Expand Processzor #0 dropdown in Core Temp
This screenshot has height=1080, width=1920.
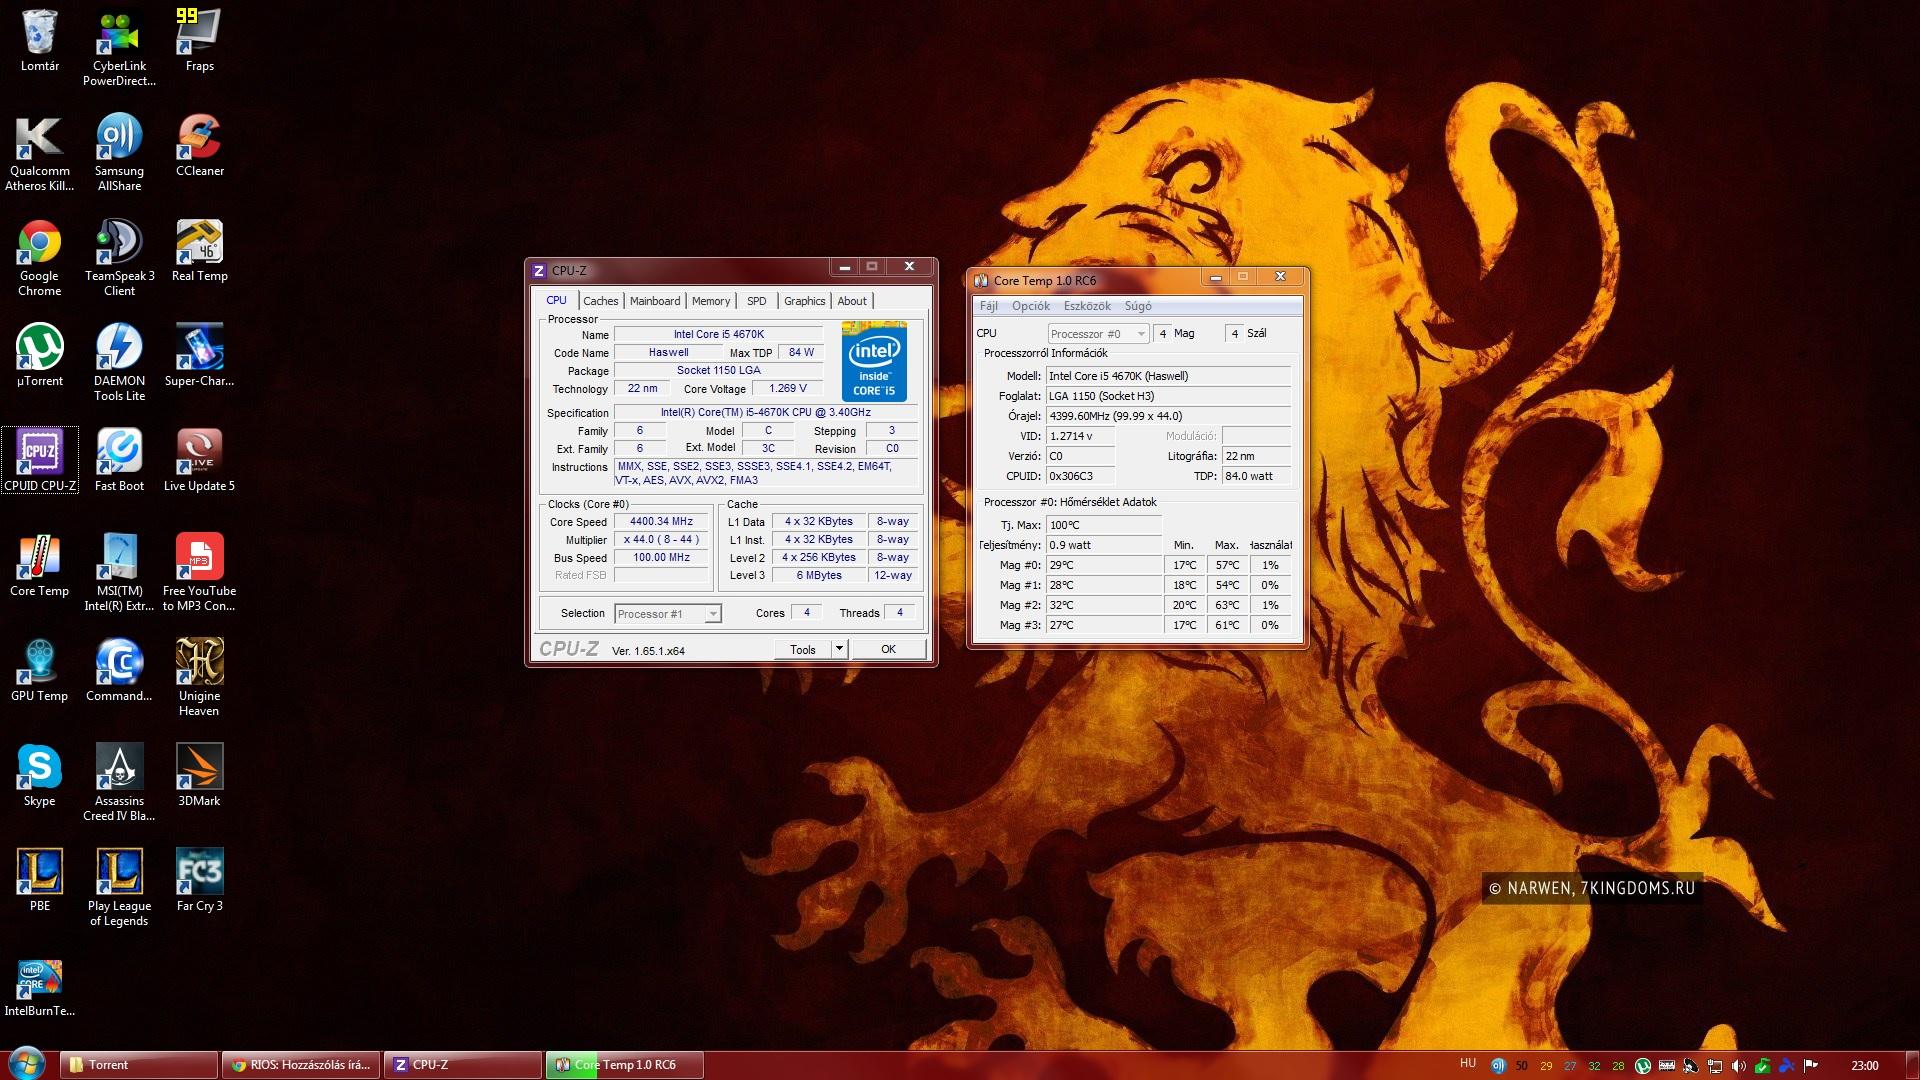click(1141, 334)
